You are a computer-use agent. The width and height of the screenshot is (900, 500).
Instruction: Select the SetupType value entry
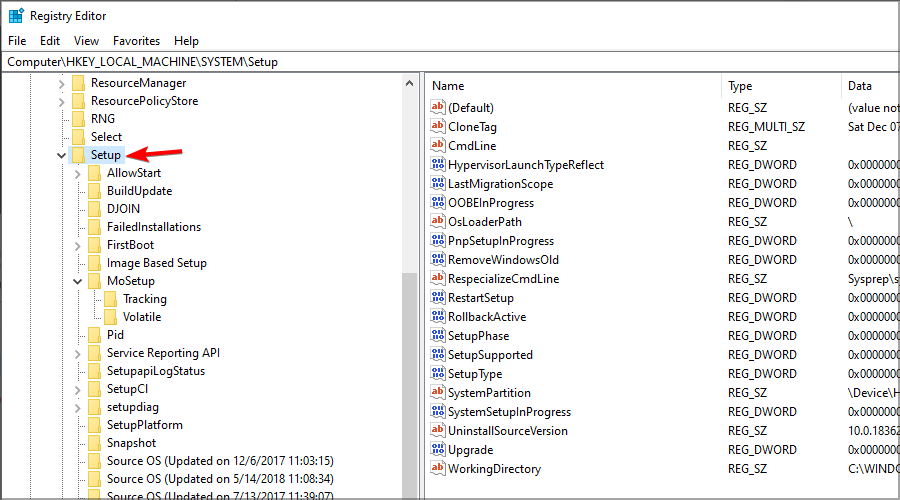pyautogui.click(x=475, y=374)
